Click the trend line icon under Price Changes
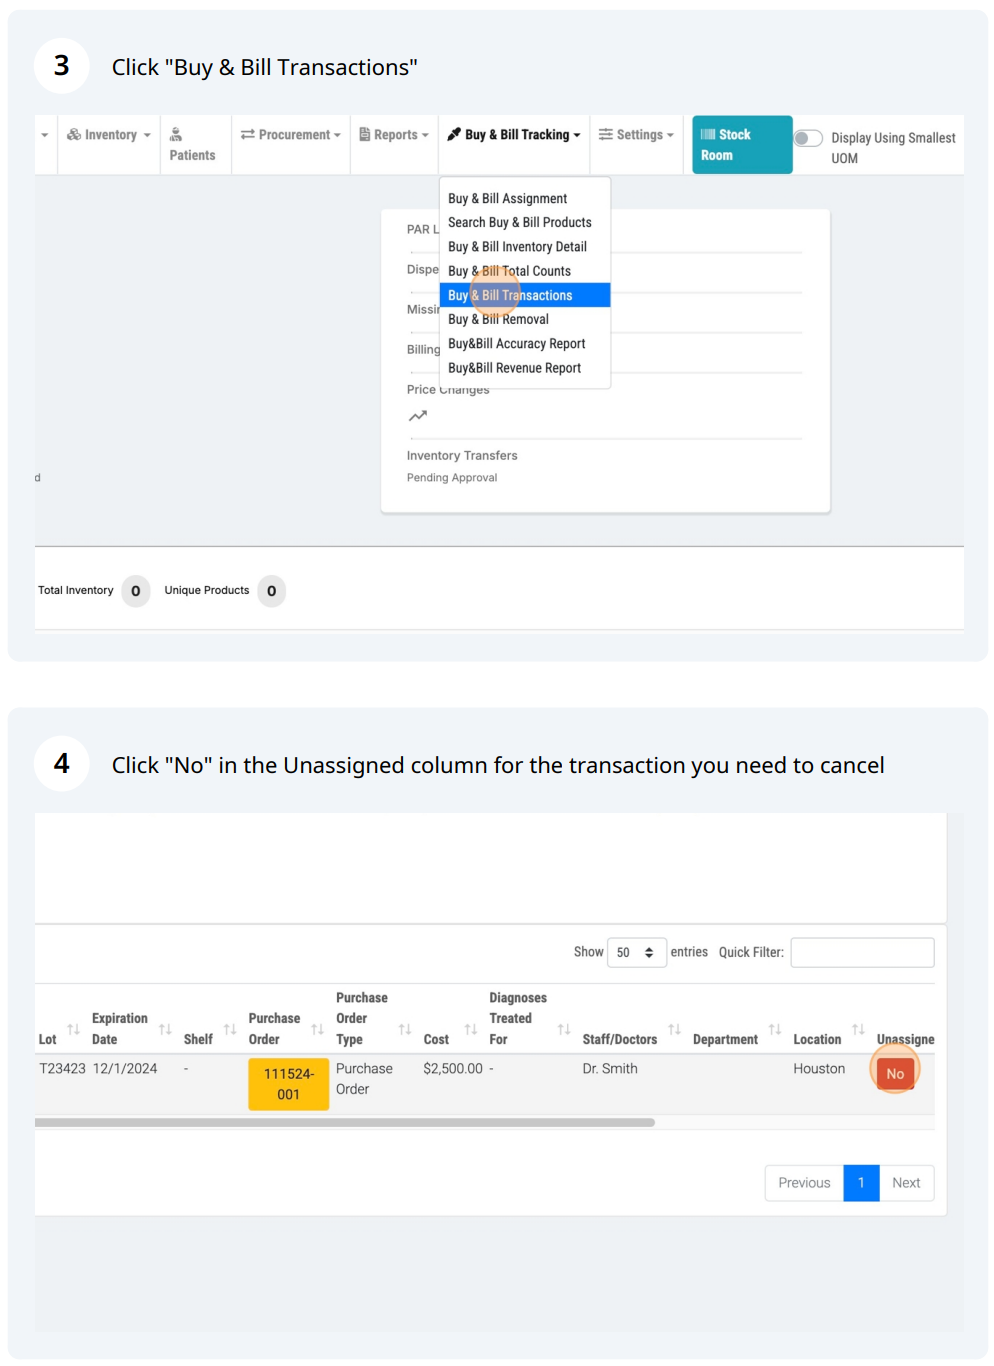The width and height of the screenshot is (994, 1366). click(418, 416)
